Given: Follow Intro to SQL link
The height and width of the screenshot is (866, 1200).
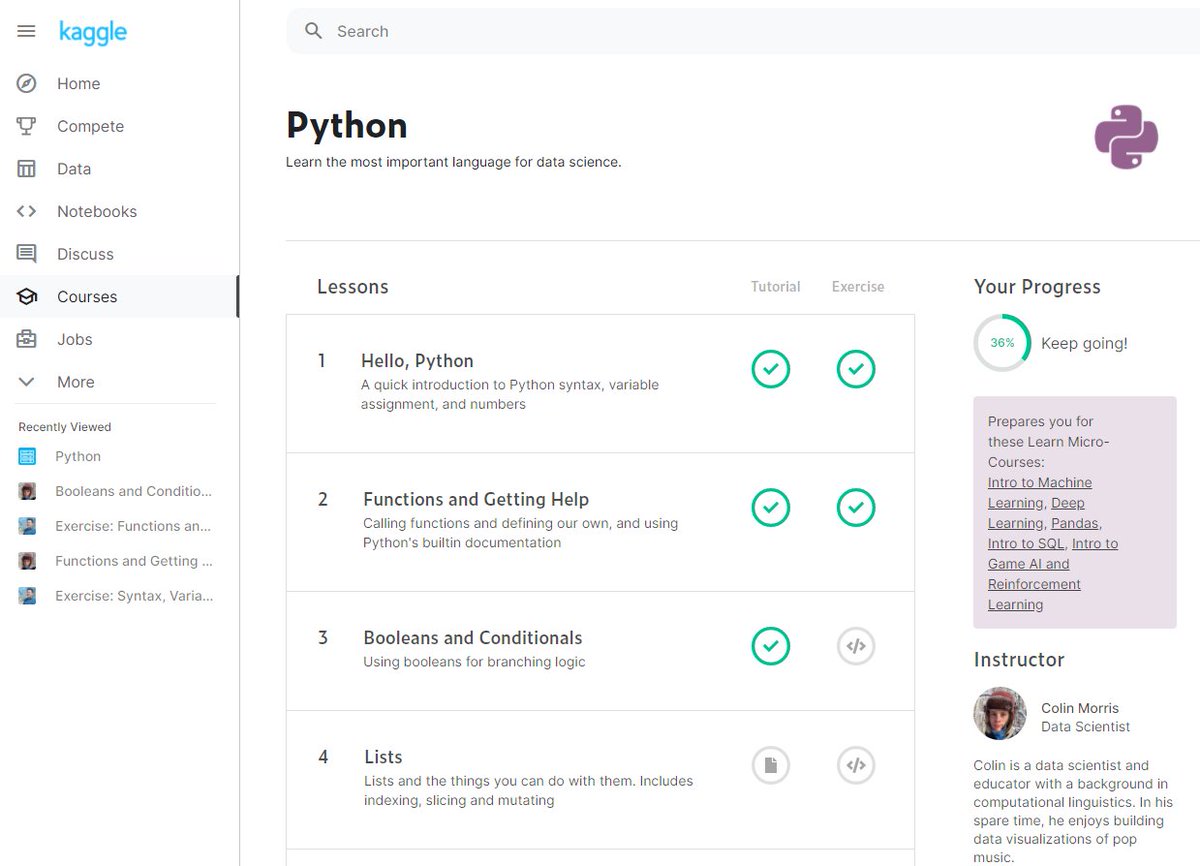Looking at the screenshot, I should 1026,543.
